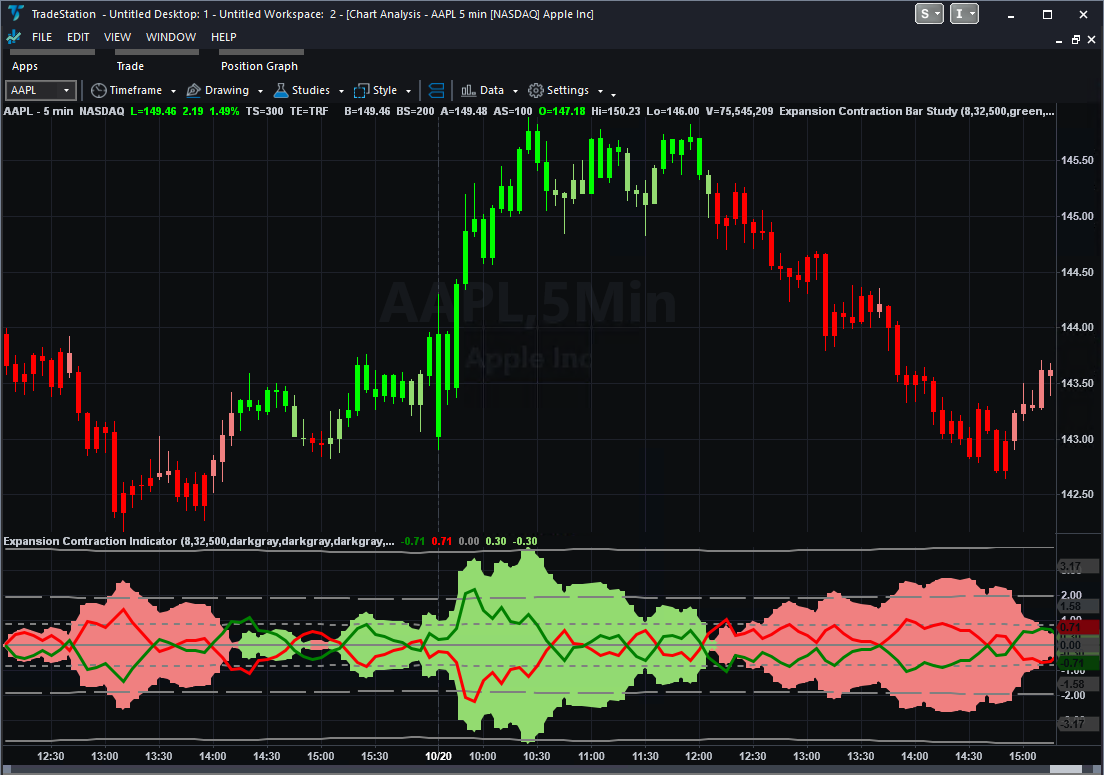Click the red '0.71' indicator scale marker
1104x775 pixels.
click(x=1079, y=626)
